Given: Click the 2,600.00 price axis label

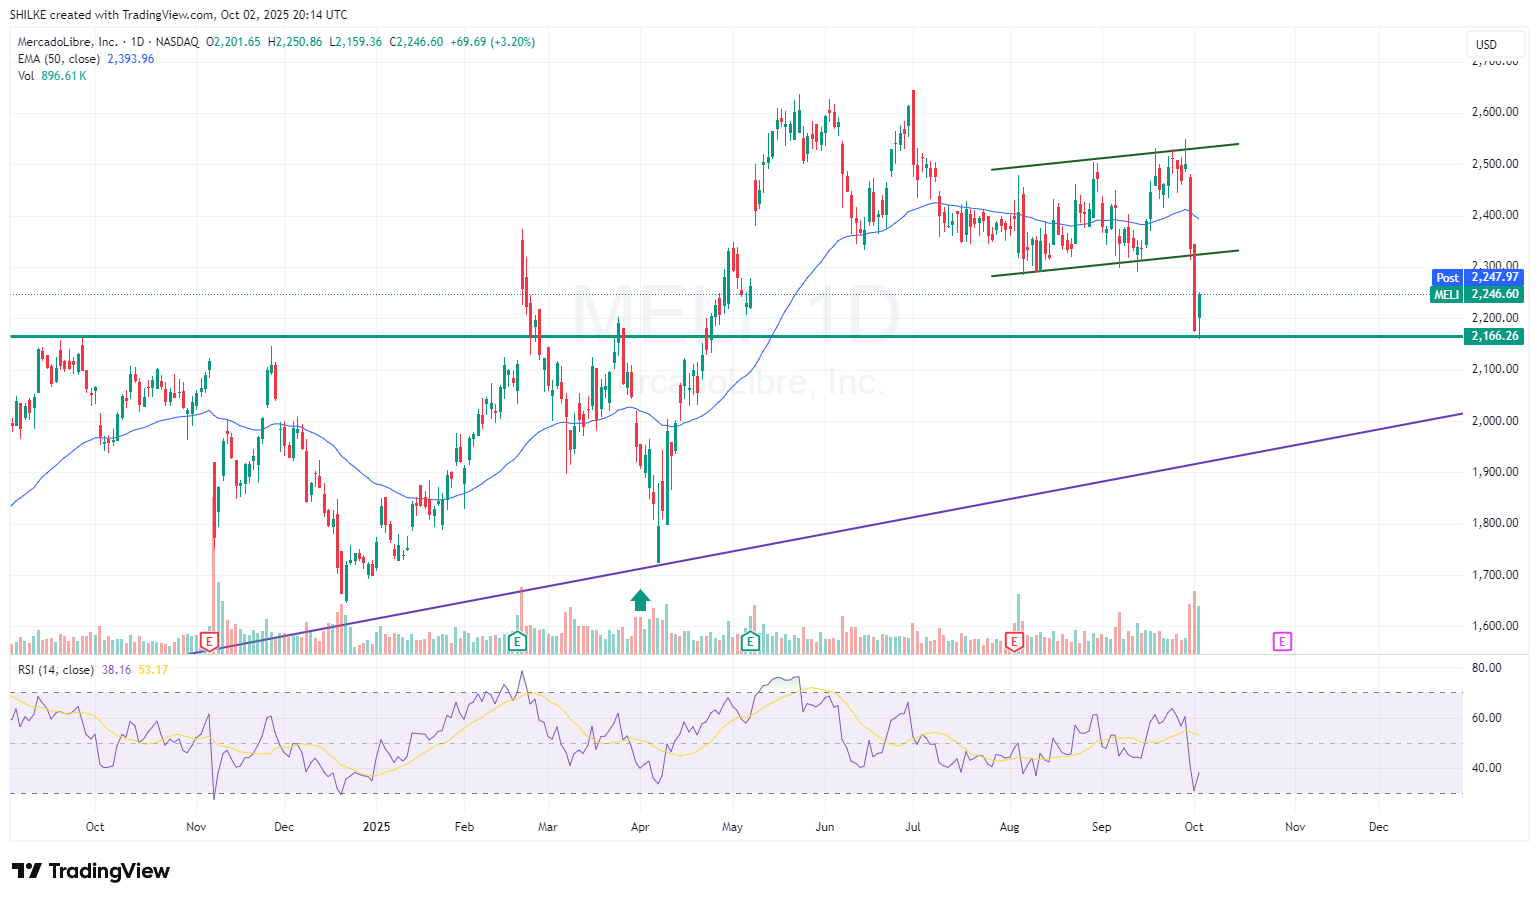Looking at the screenshot, I should click(x=1495, y=112).
